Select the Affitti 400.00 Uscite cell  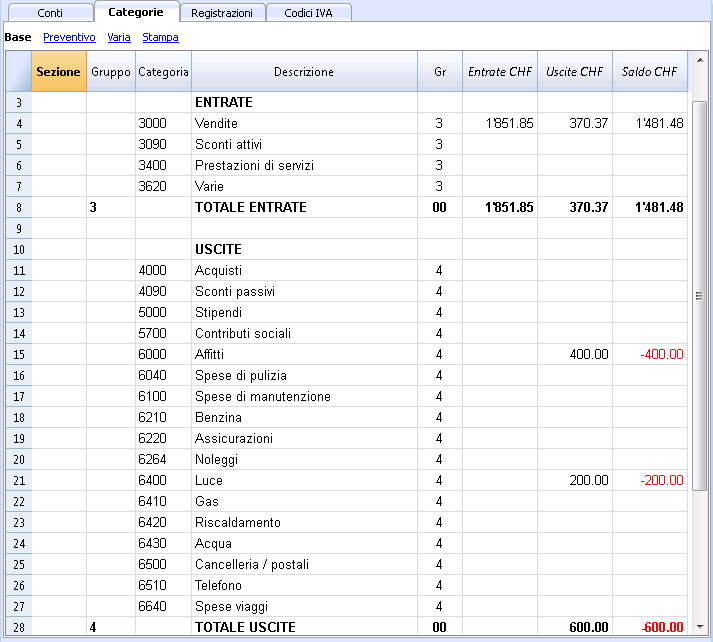point(575,354)
